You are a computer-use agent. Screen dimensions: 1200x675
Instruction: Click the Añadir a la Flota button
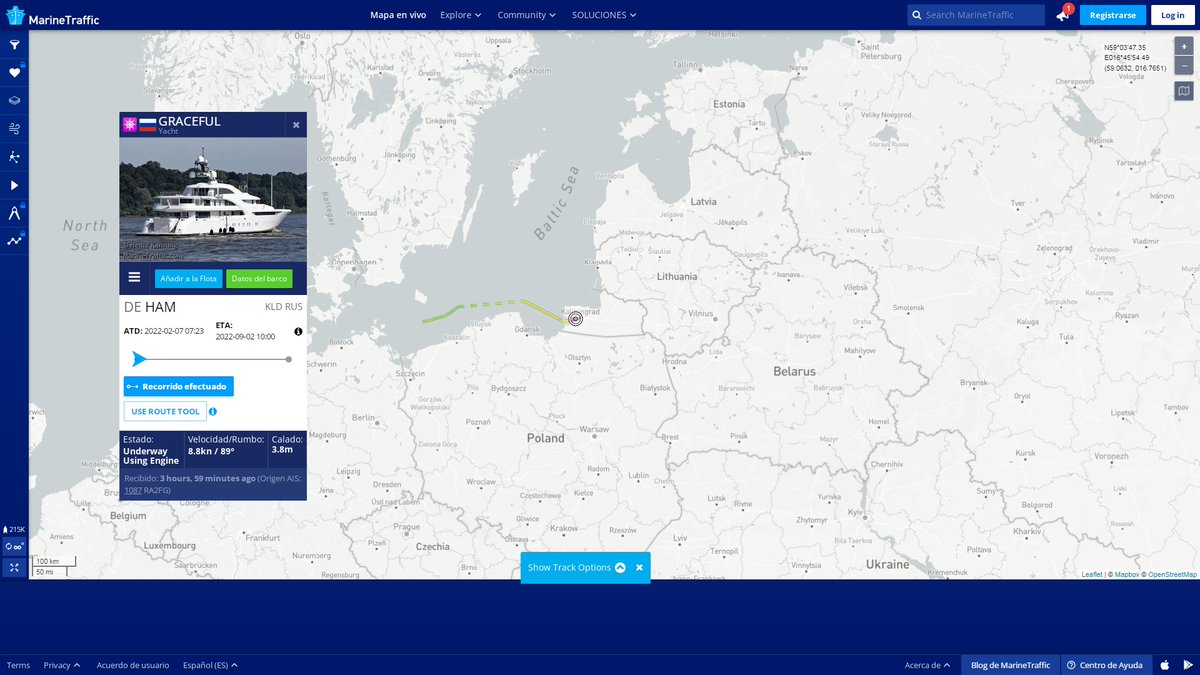pos(188,279)
